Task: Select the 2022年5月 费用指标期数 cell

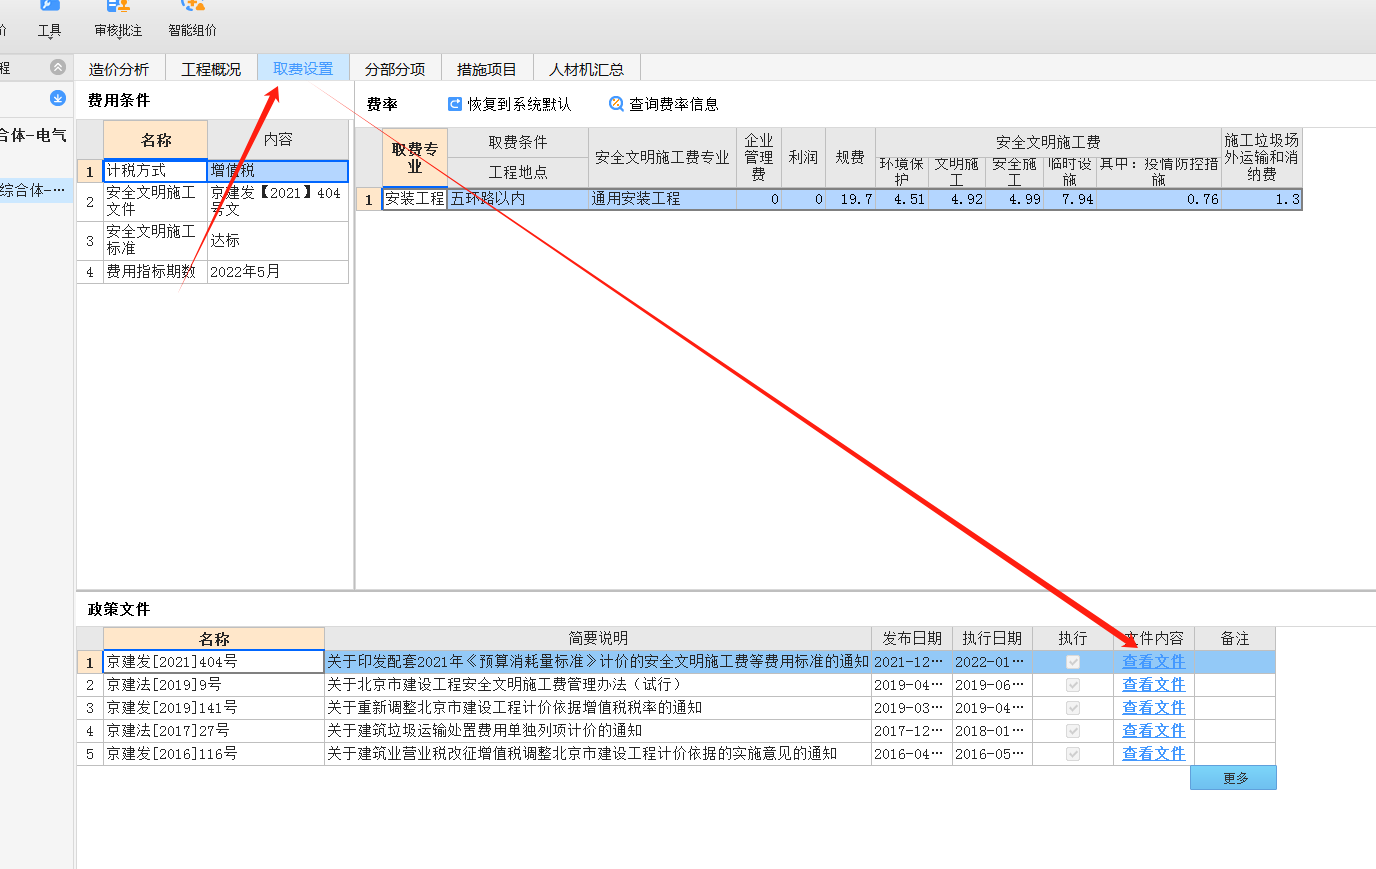Action: click(278, 272)
